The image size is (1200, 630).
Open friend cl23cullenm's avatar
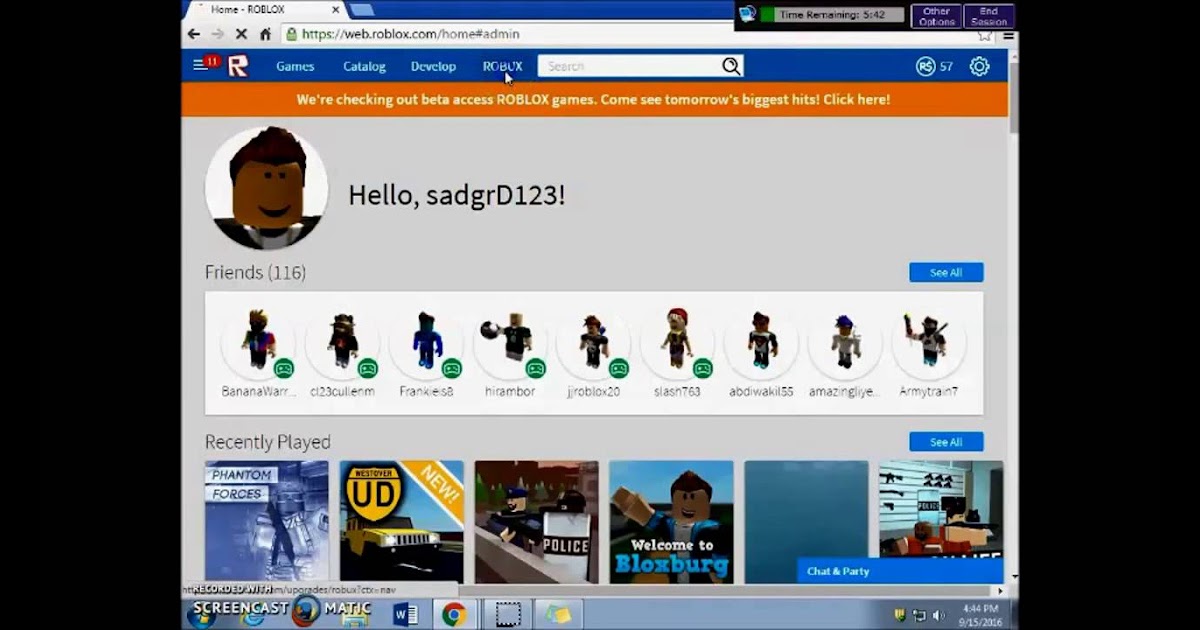[342, 341]
